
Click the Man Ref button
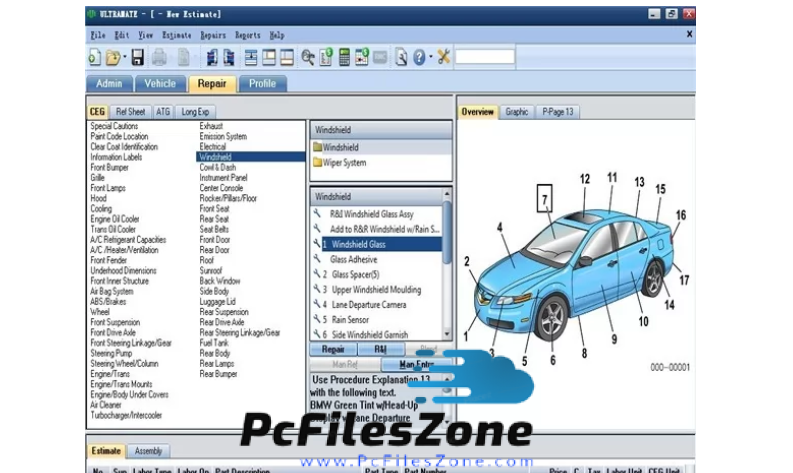click(x=345, y=364)
